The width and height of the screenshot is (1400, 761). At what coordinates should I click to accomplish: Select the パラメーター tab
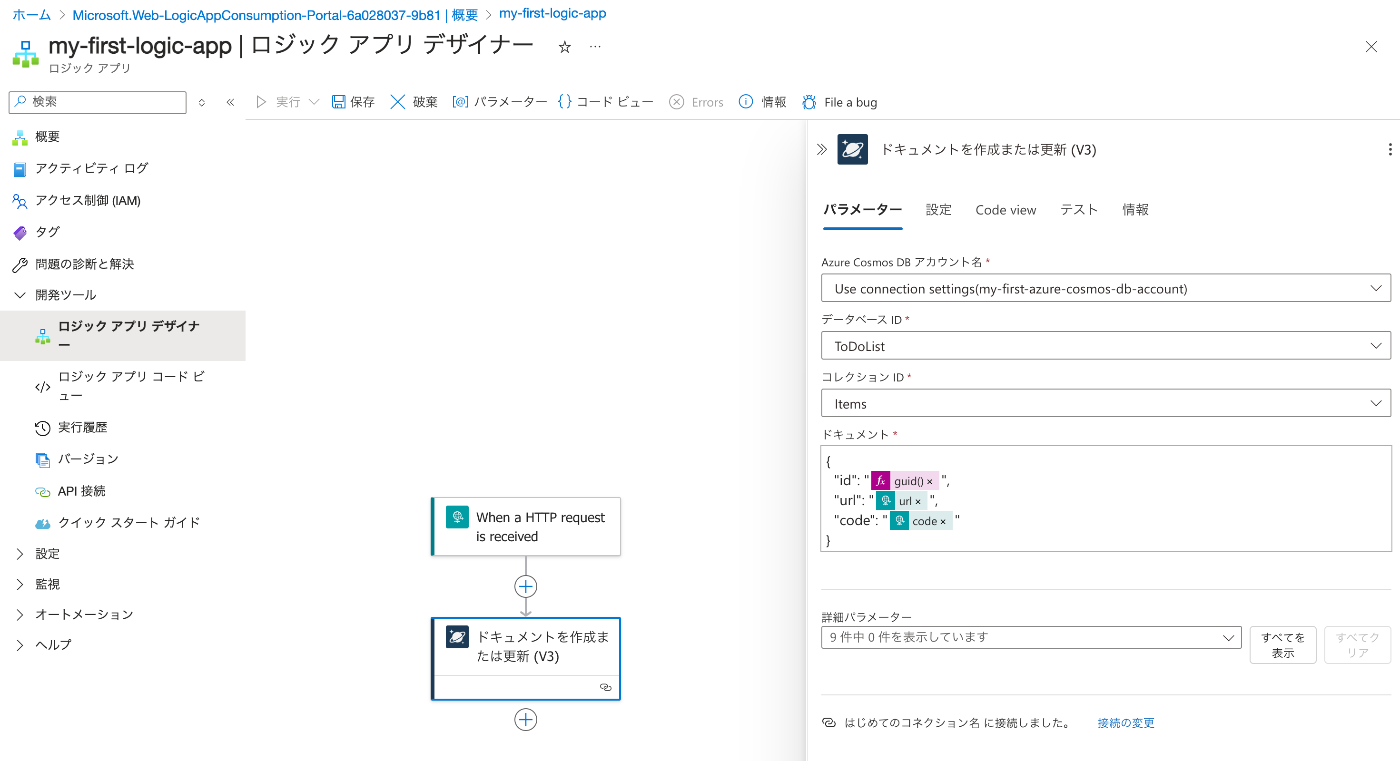862,210
